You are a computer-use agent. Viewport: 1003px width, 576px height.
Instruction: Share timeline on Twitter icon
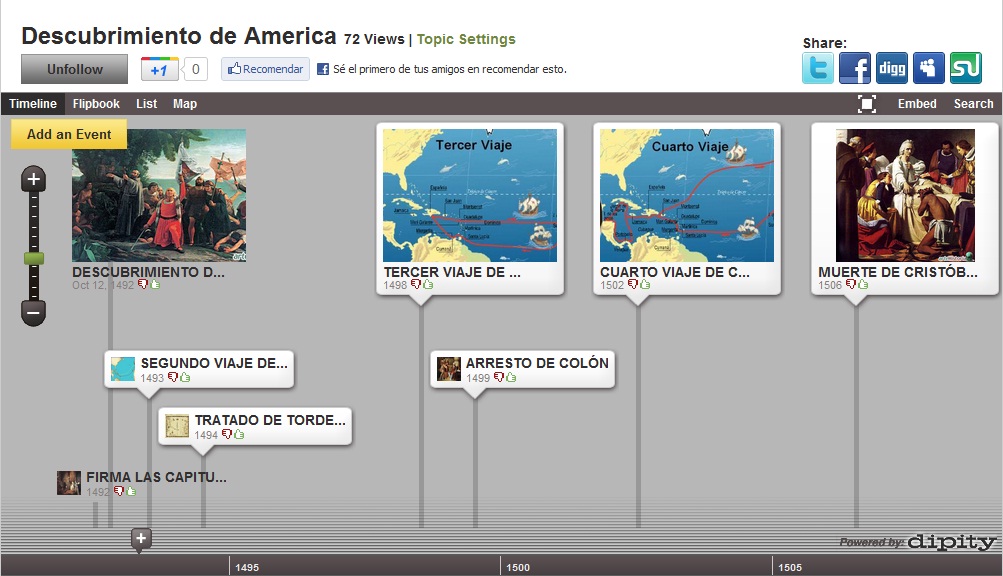(x=817, y=68)
